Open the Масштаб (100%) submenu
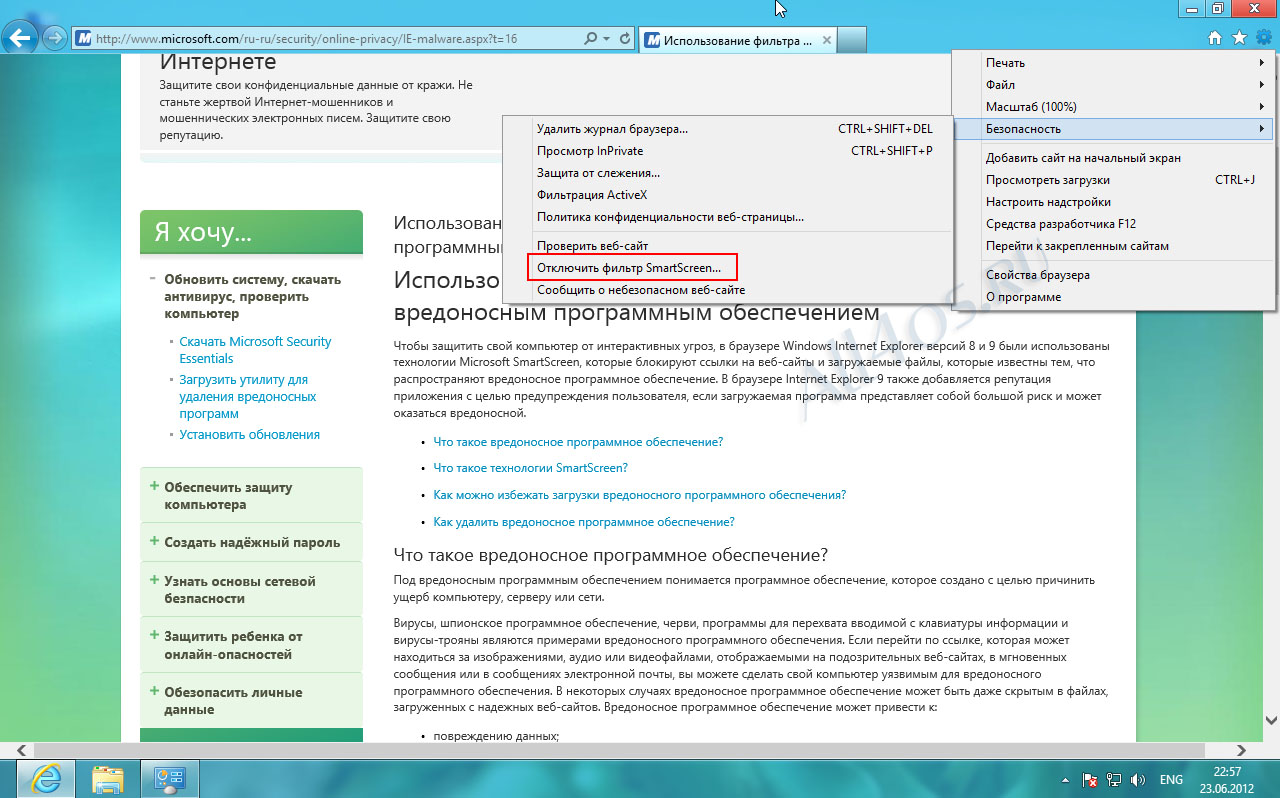 (x=1115, y=106)
